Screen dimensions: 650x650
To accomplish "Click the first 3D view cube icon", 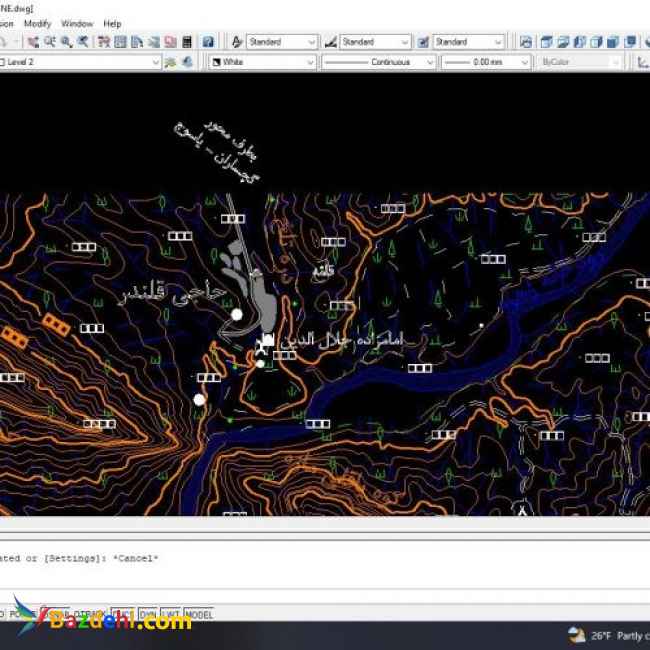I will pos(546,42).
